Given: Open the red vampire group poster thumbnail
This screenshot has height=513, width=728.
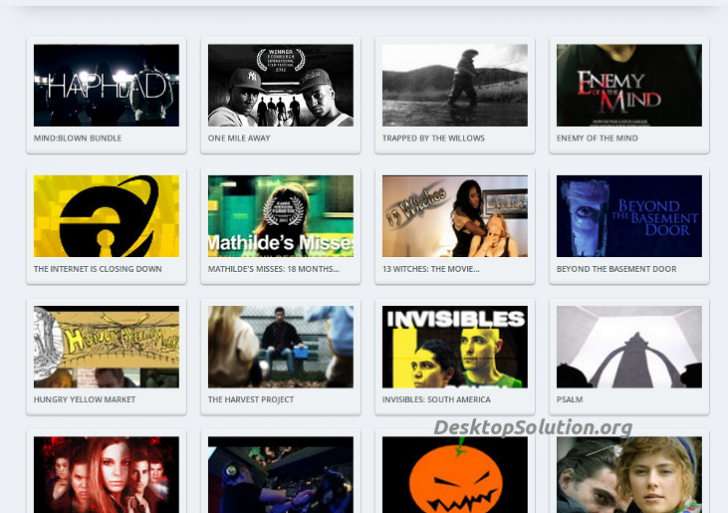Looking at the screenshot, I should (x=106, y=475).
